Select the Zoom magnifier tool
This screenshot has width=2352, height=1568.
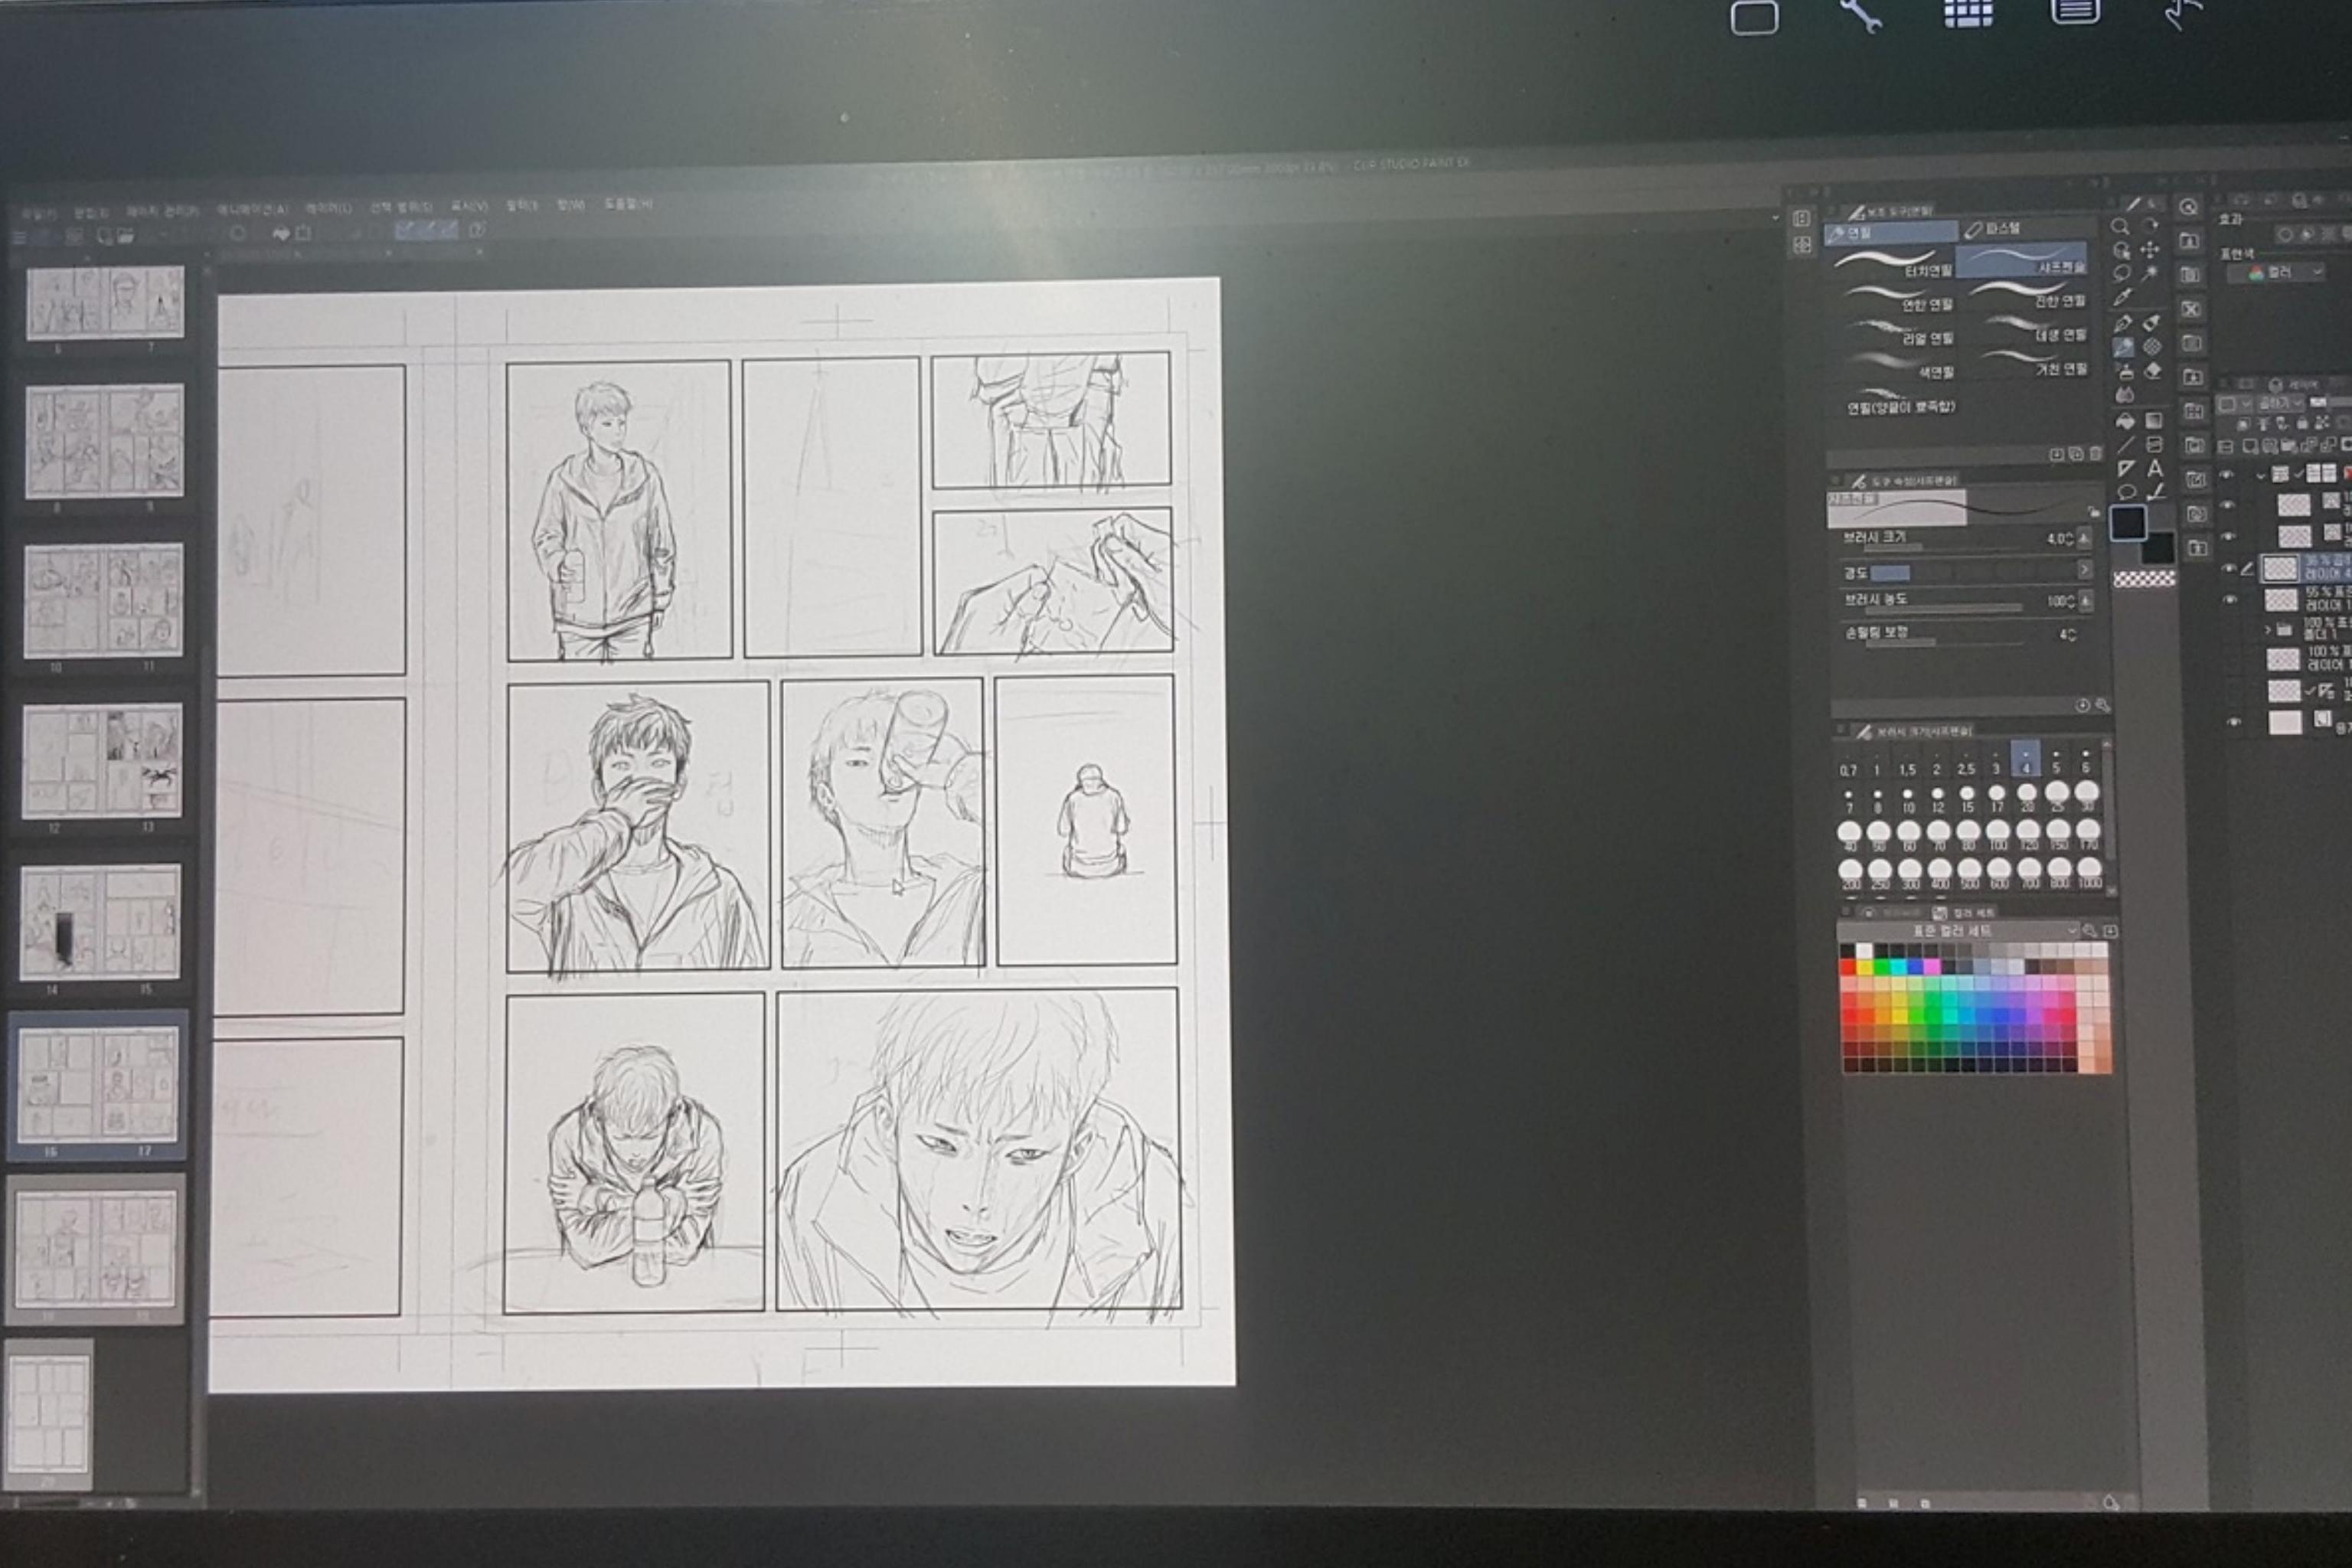[2120, 226]
